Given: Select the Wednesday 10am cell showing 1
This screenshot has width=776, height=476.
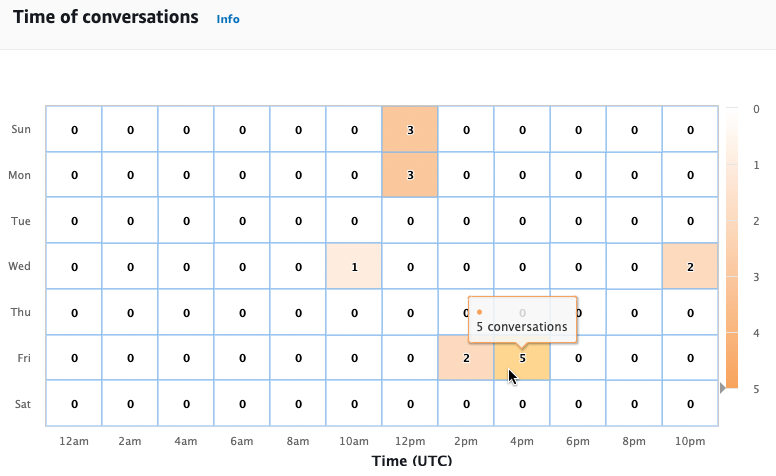Looking at the screenshot, I should pos(354,266).
